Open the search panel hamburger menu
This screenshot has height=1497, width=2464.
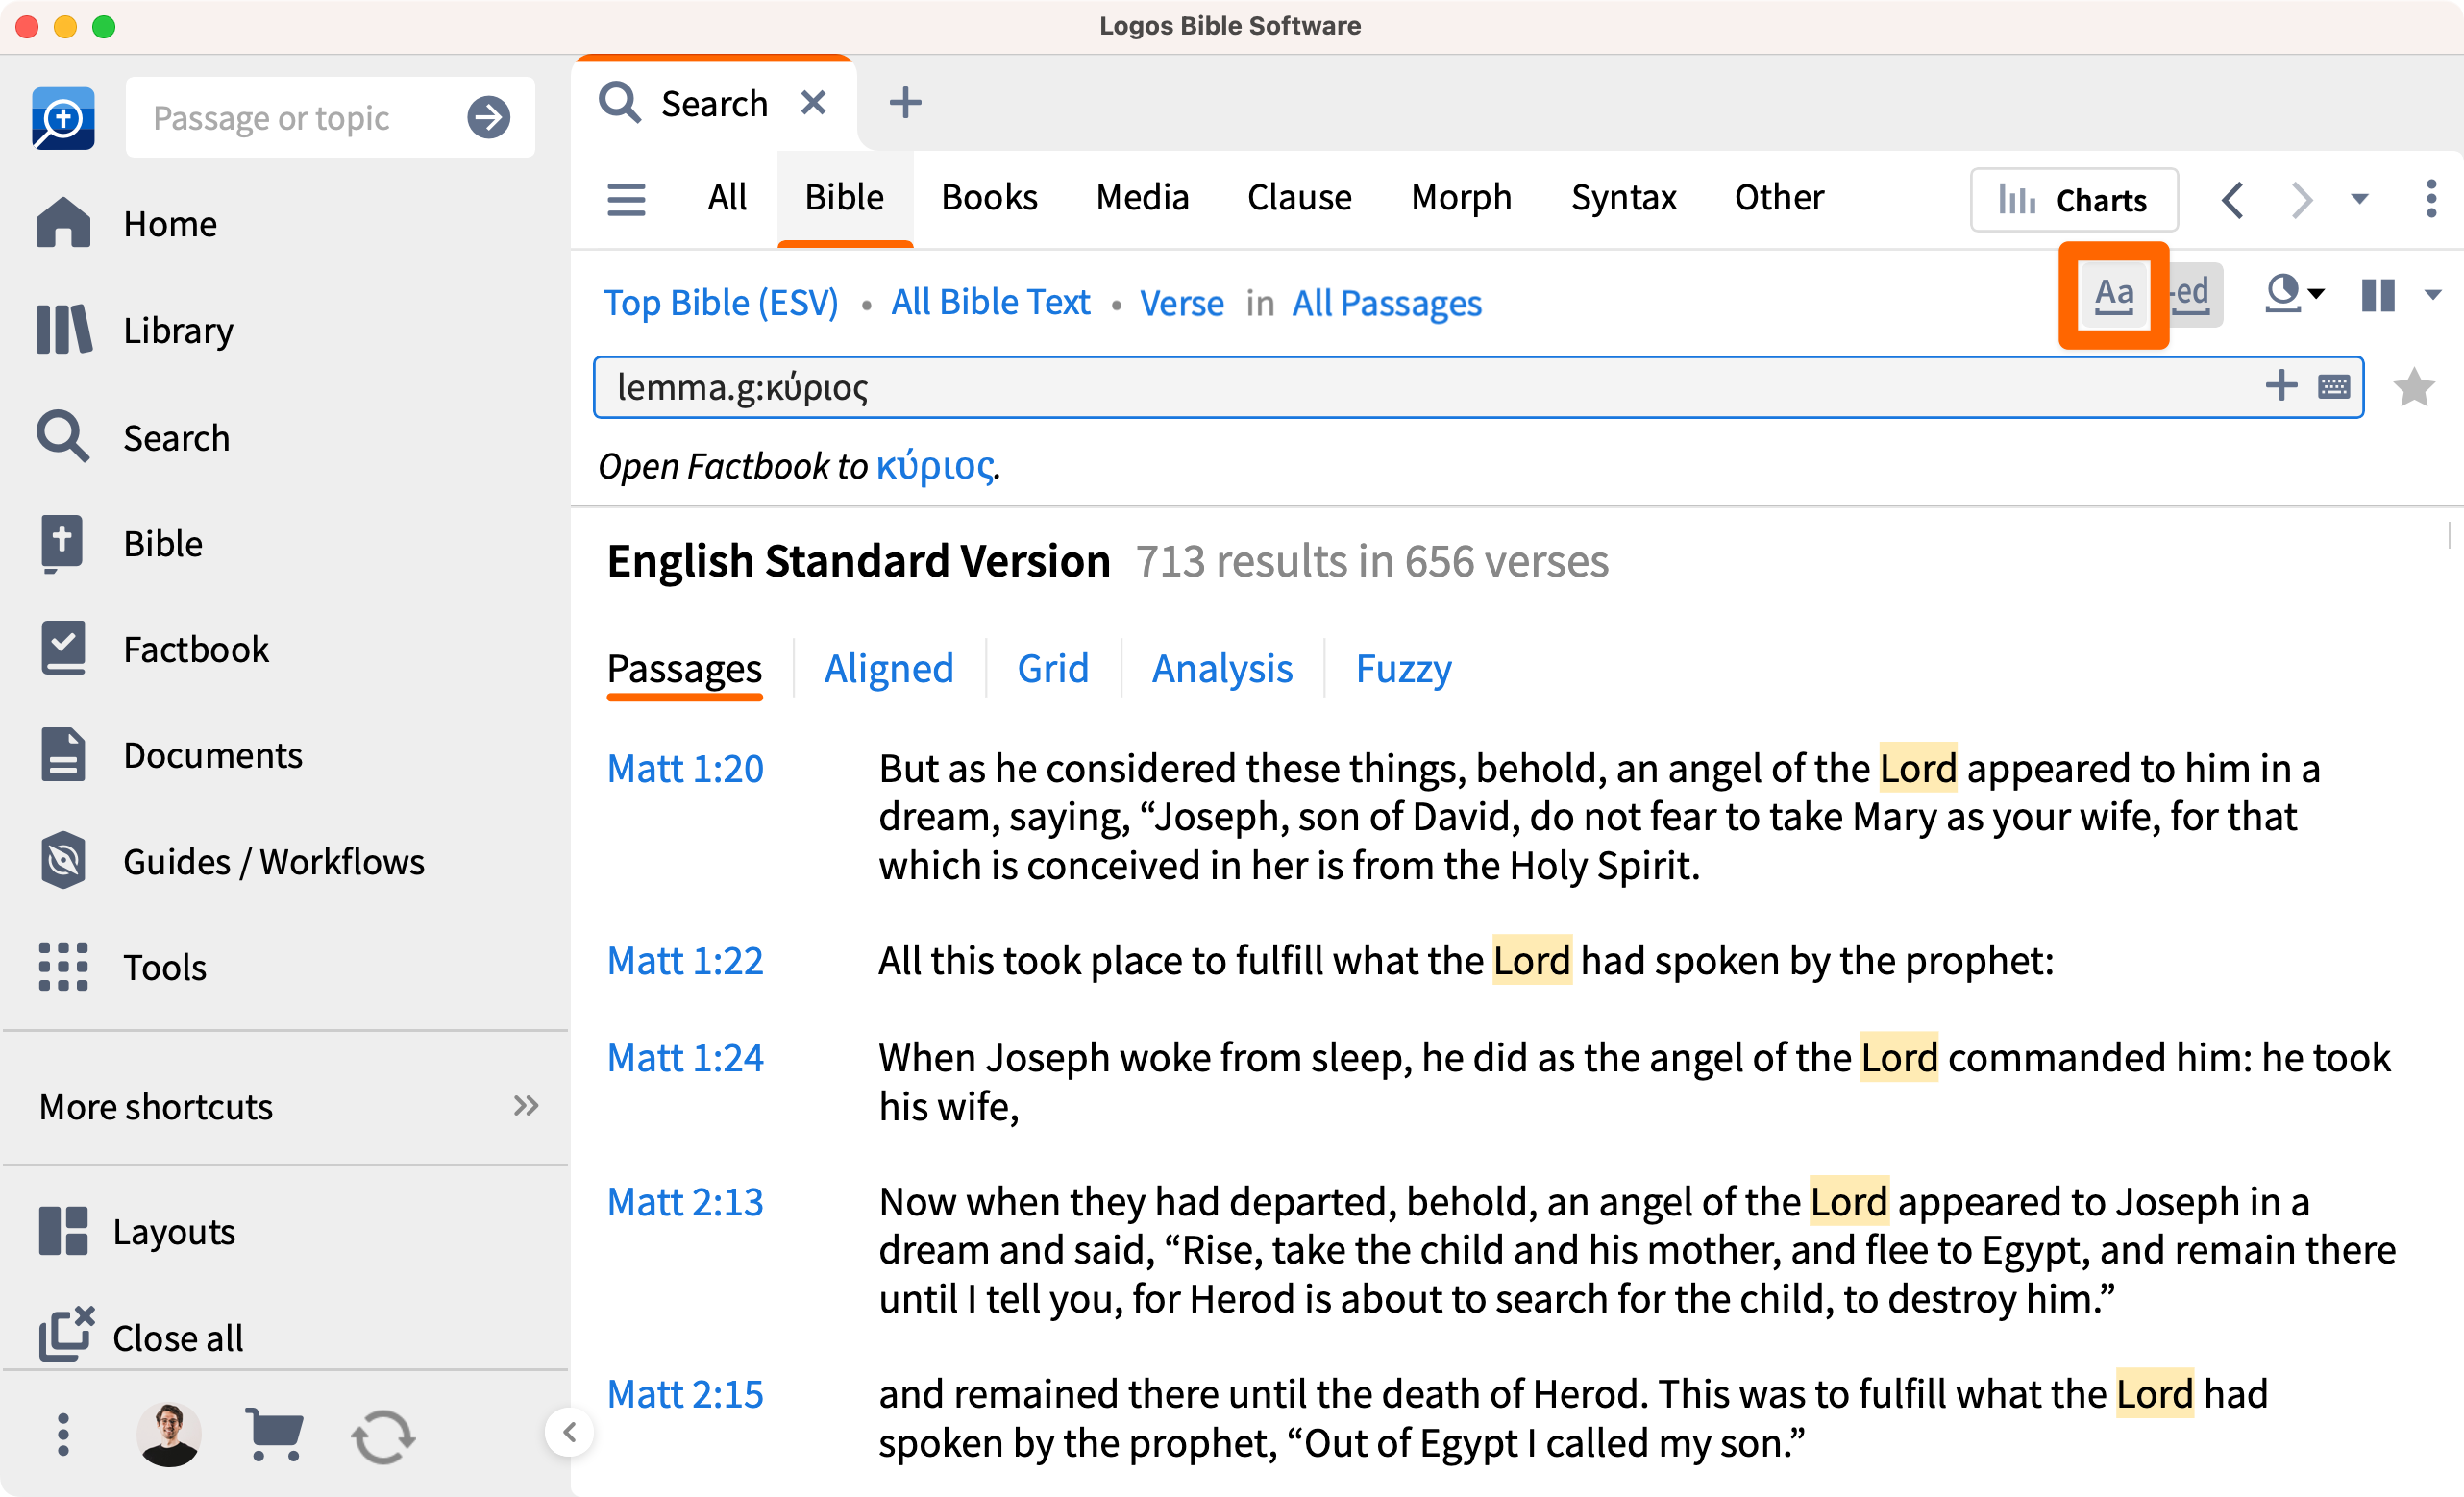[x=626, y=199]
